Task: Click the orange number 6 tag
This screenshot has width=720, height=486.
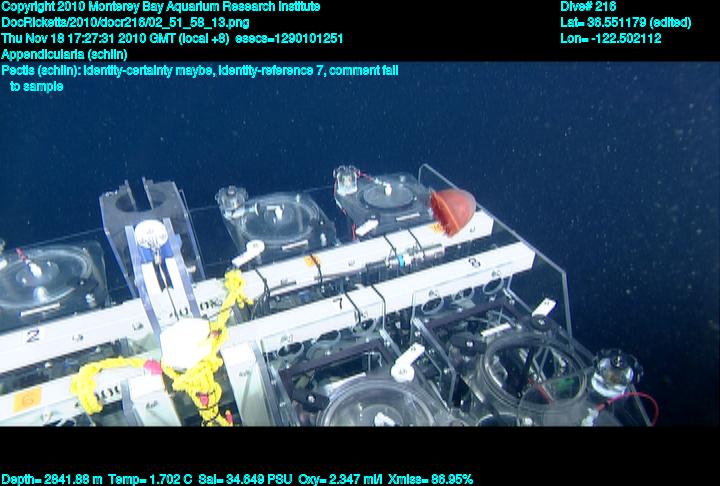Action: click(x=26, y=399)
